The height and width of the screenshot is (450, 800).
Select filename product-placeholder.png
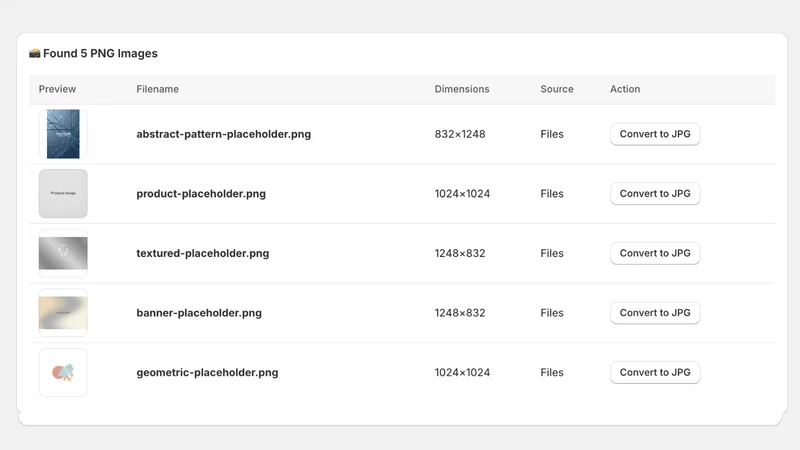(201, 194)
